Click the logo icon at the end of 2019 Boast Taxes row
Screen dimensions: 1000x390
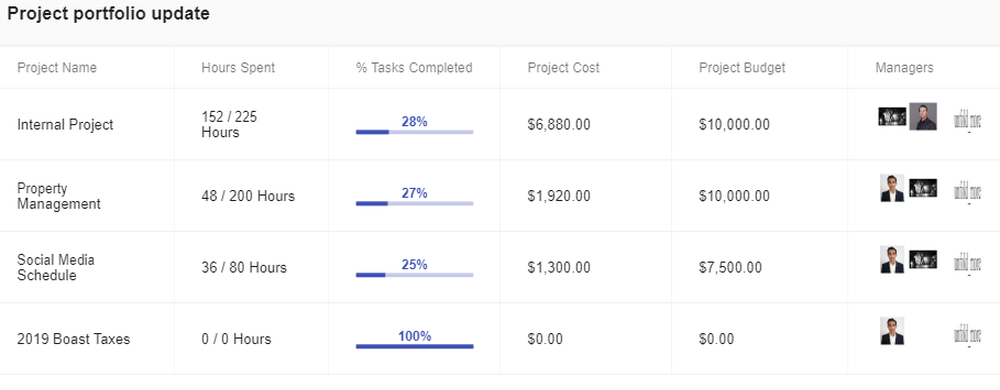click(x=967, y=334)
